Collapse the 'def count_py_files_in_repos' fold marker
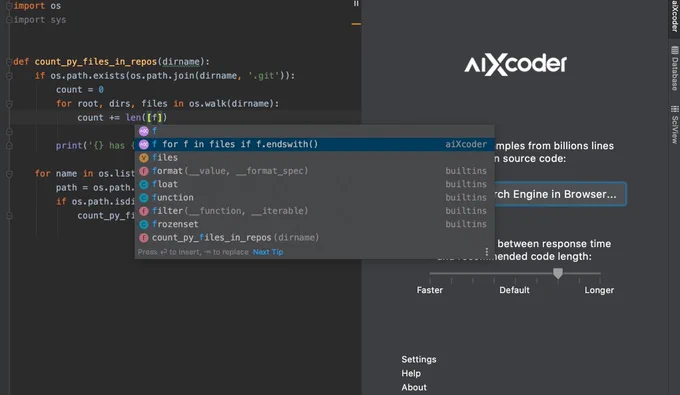 (9, 62)
